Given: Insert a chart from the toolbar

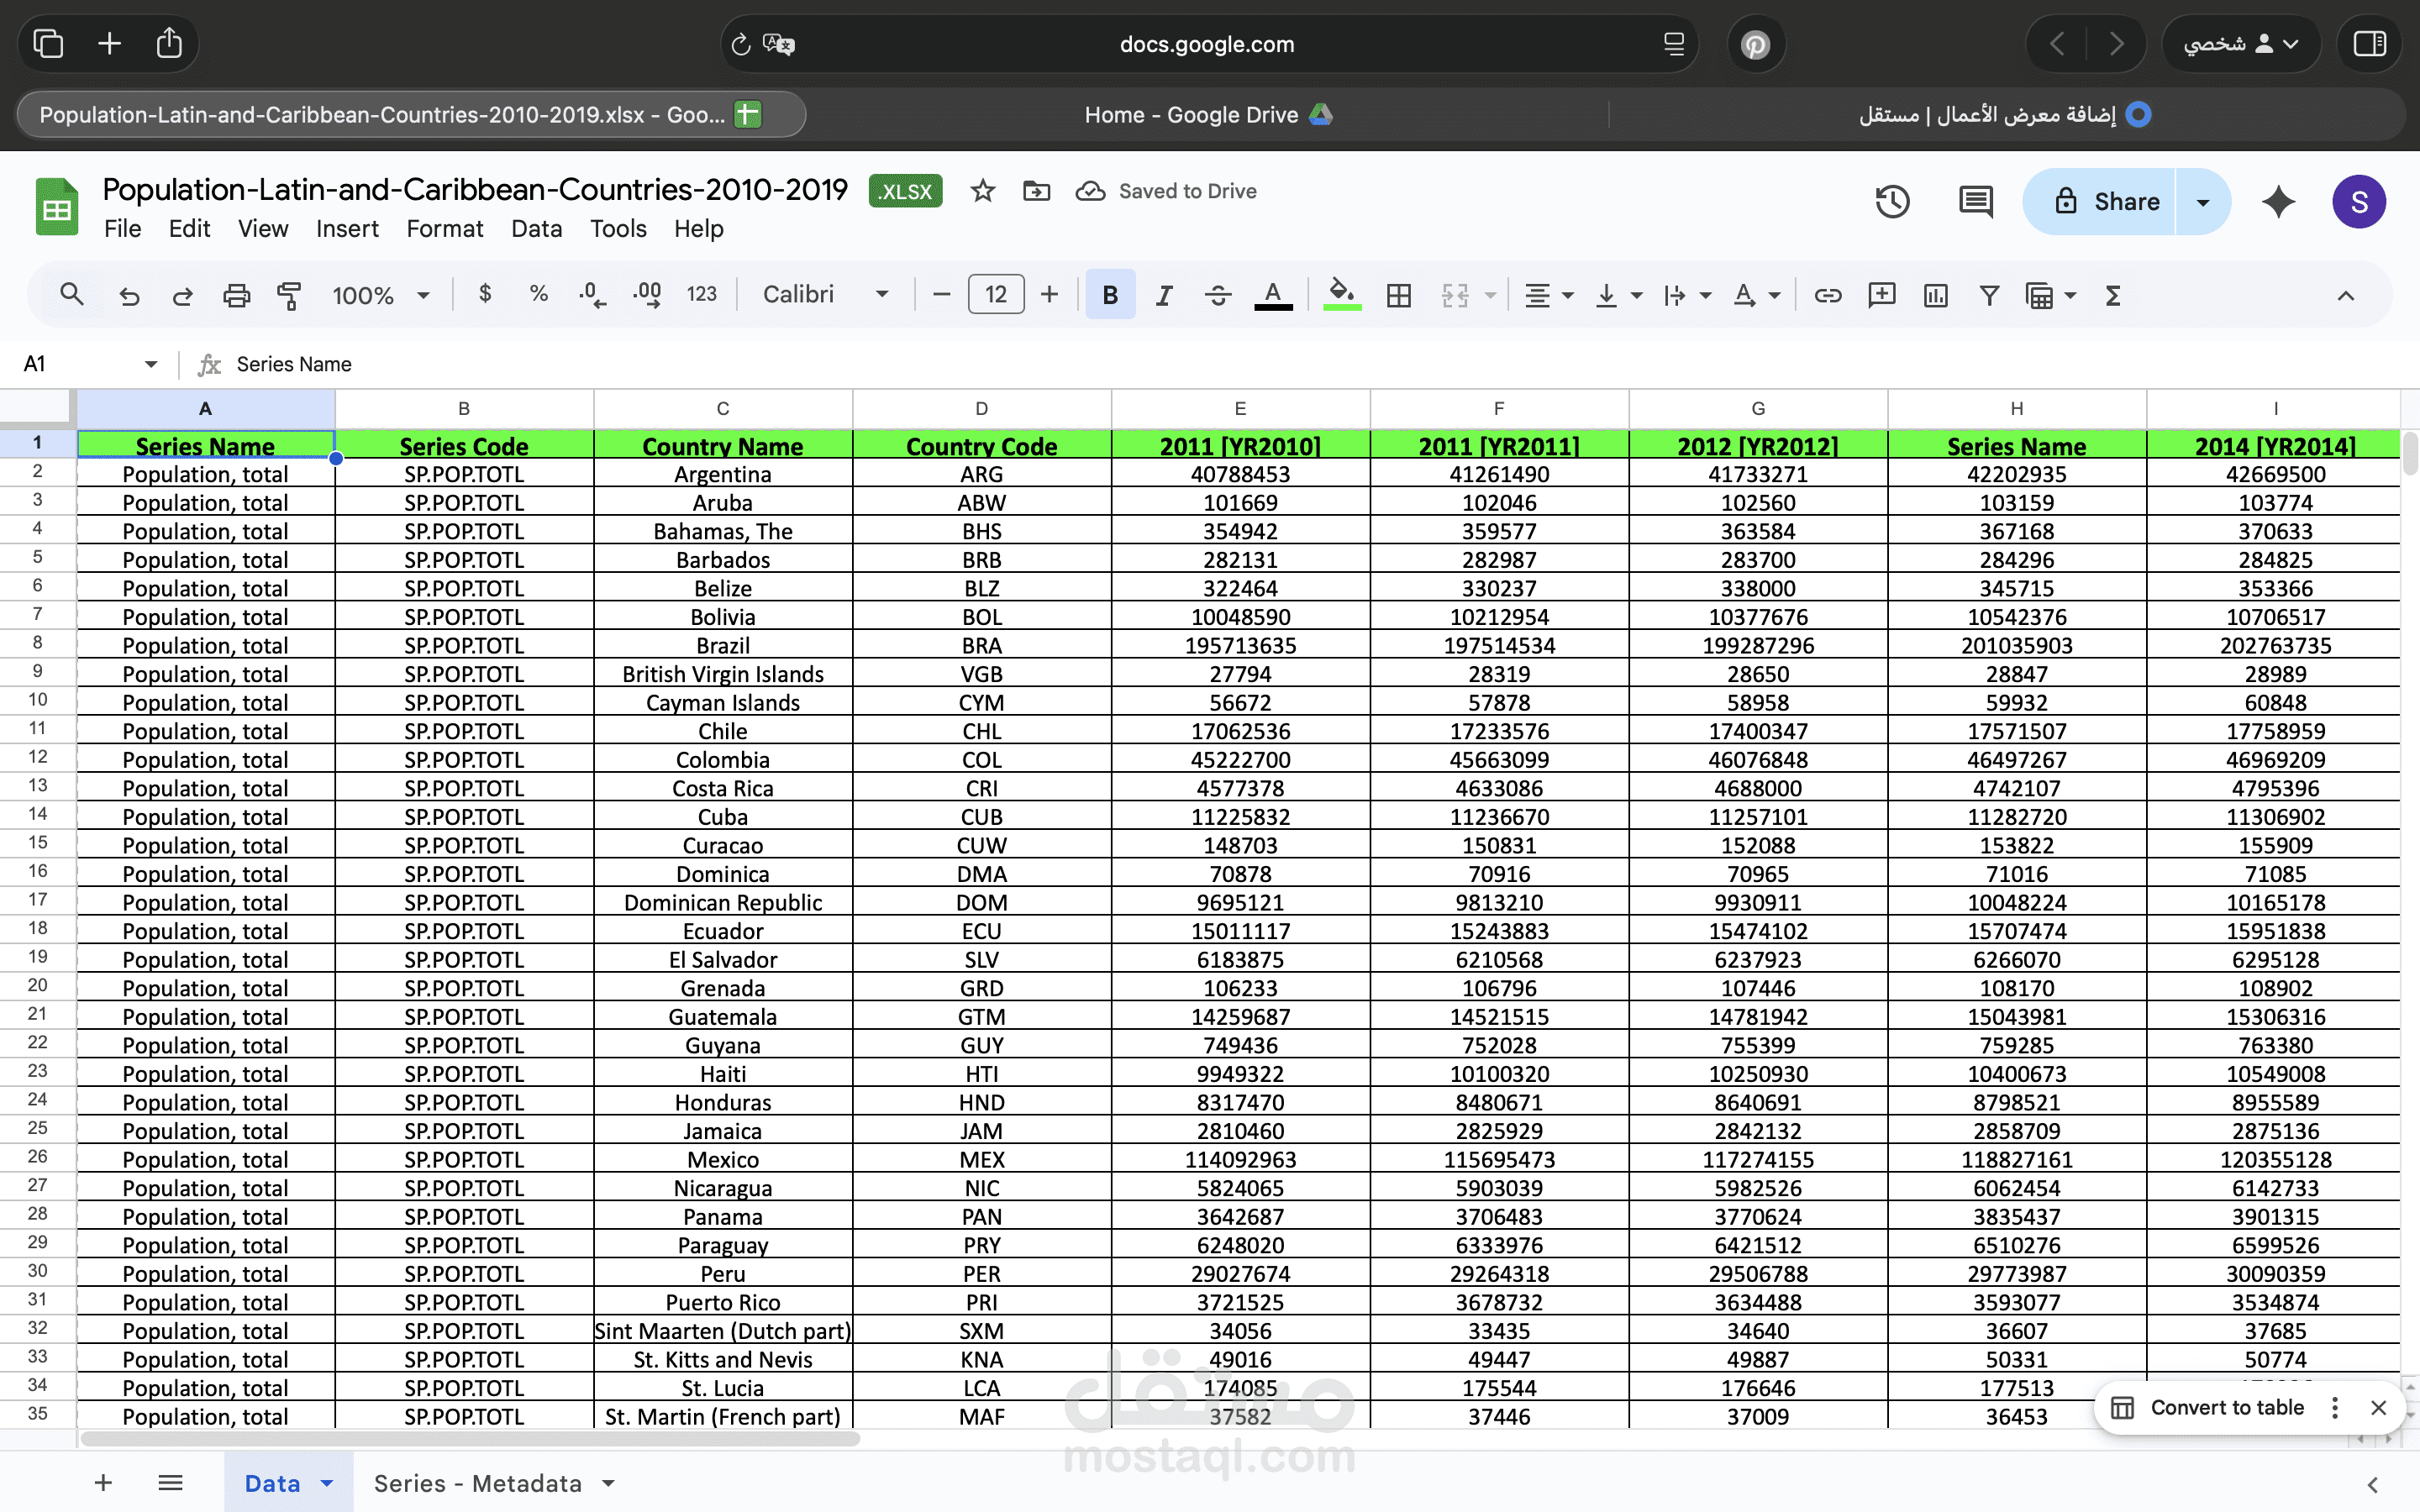Looking at the screenshot, I should [1935, 295].
